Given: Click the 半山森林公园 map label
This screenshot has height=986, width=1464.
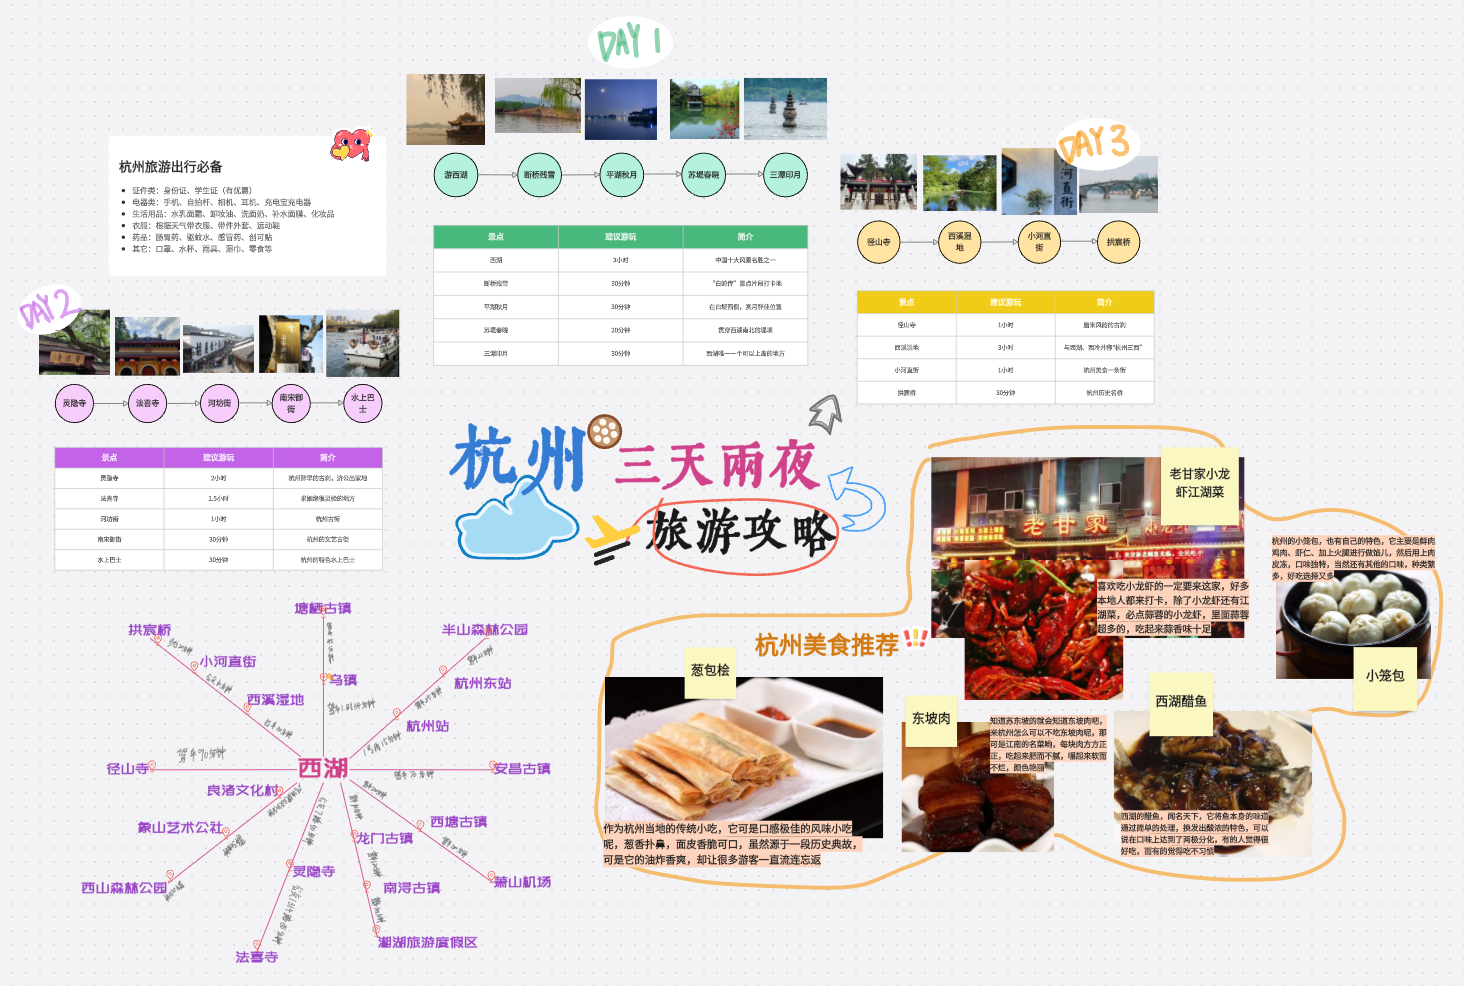Looking at the screenshot, I should [485, 630].
